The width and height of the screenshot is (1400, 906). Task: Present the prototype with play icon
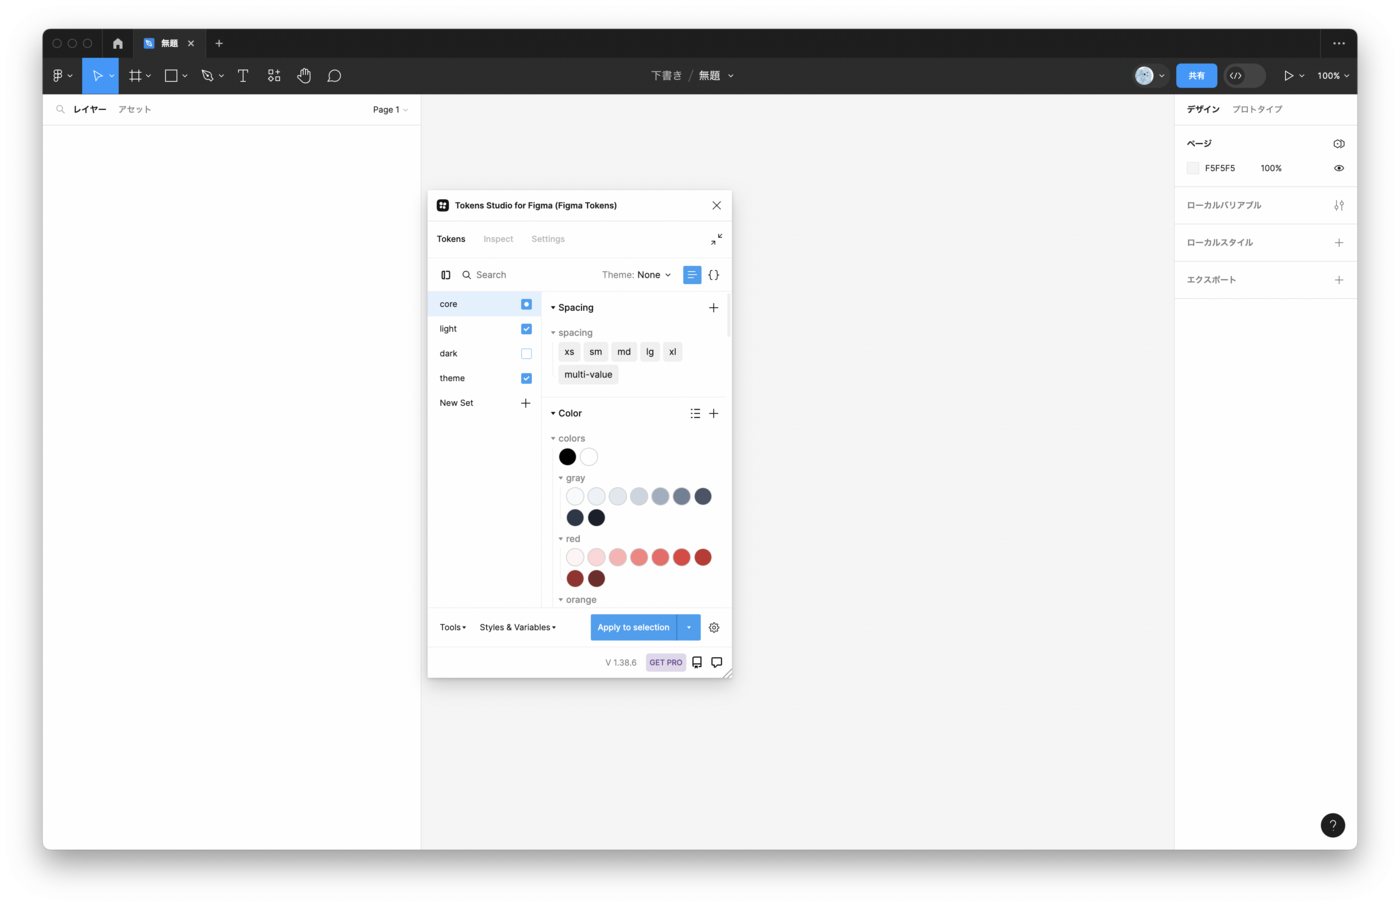pos(1289,76)
